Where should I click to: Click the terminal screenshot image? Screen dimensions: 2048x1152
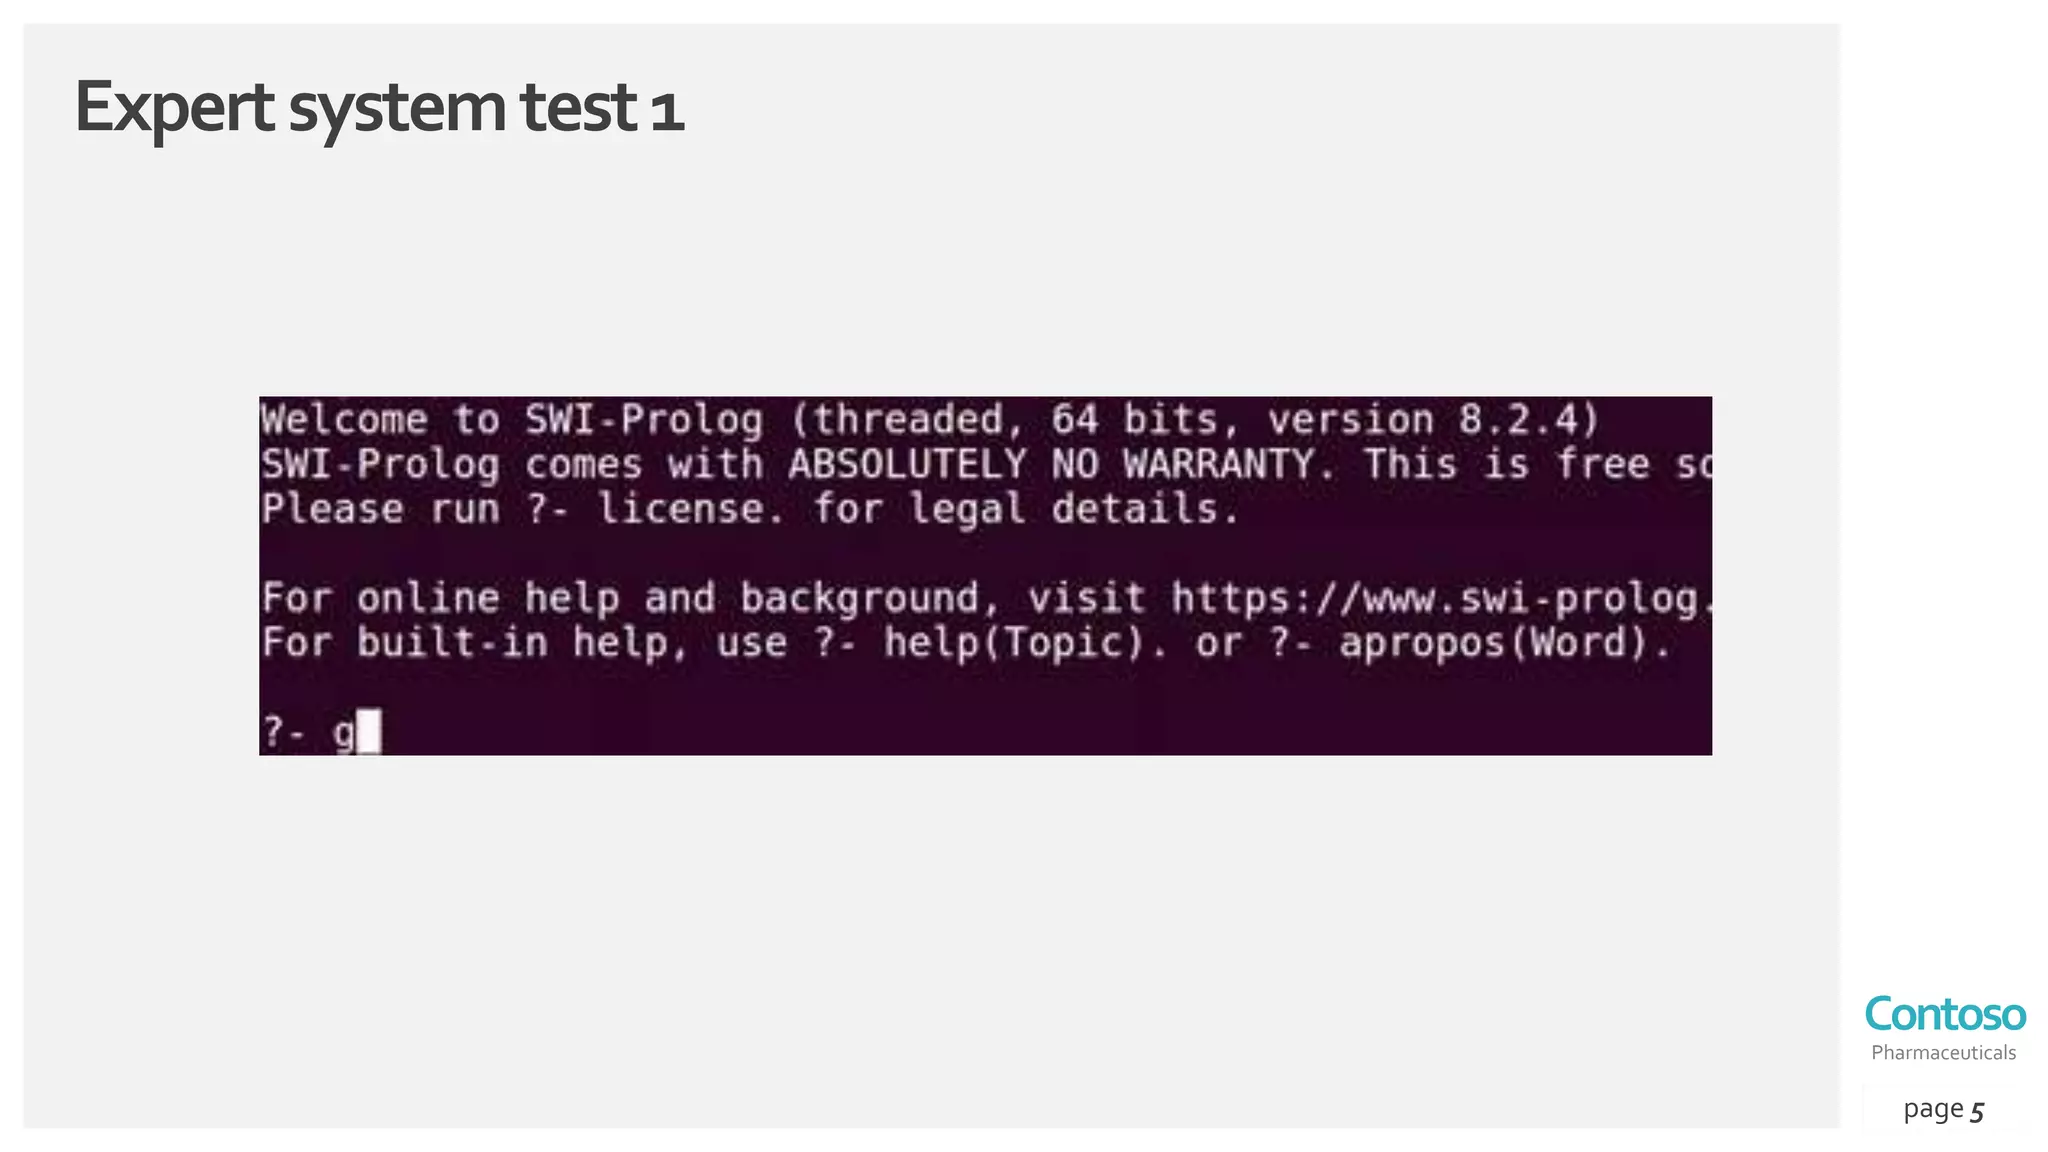(985, 576)
